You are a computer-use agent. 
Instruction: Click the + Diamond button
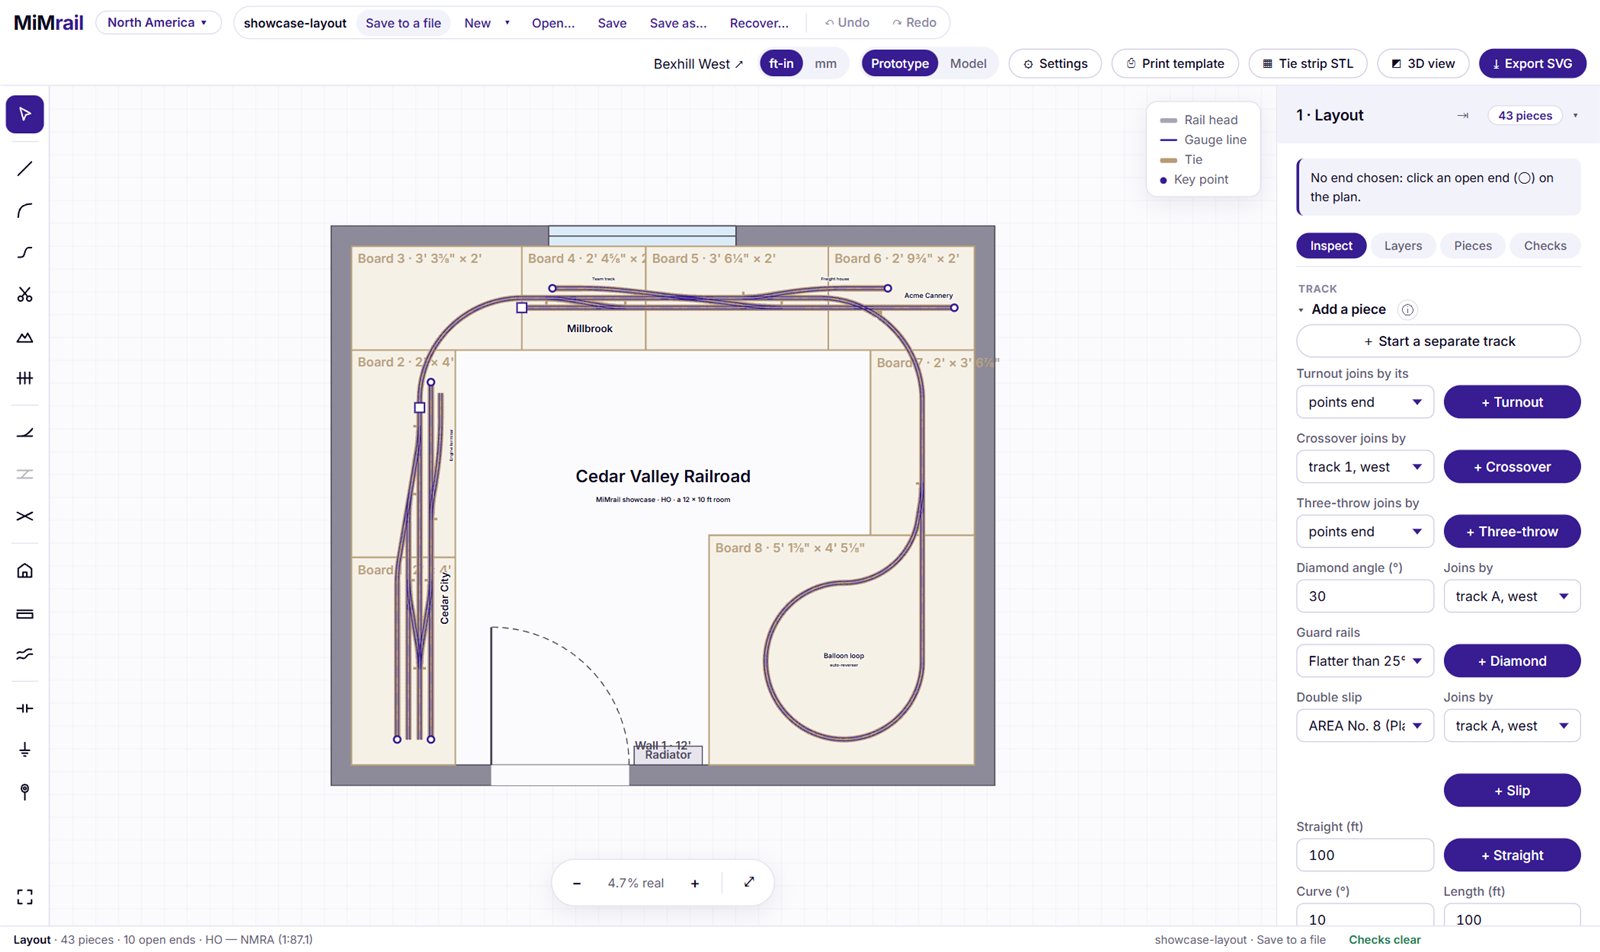(1512, 661)
